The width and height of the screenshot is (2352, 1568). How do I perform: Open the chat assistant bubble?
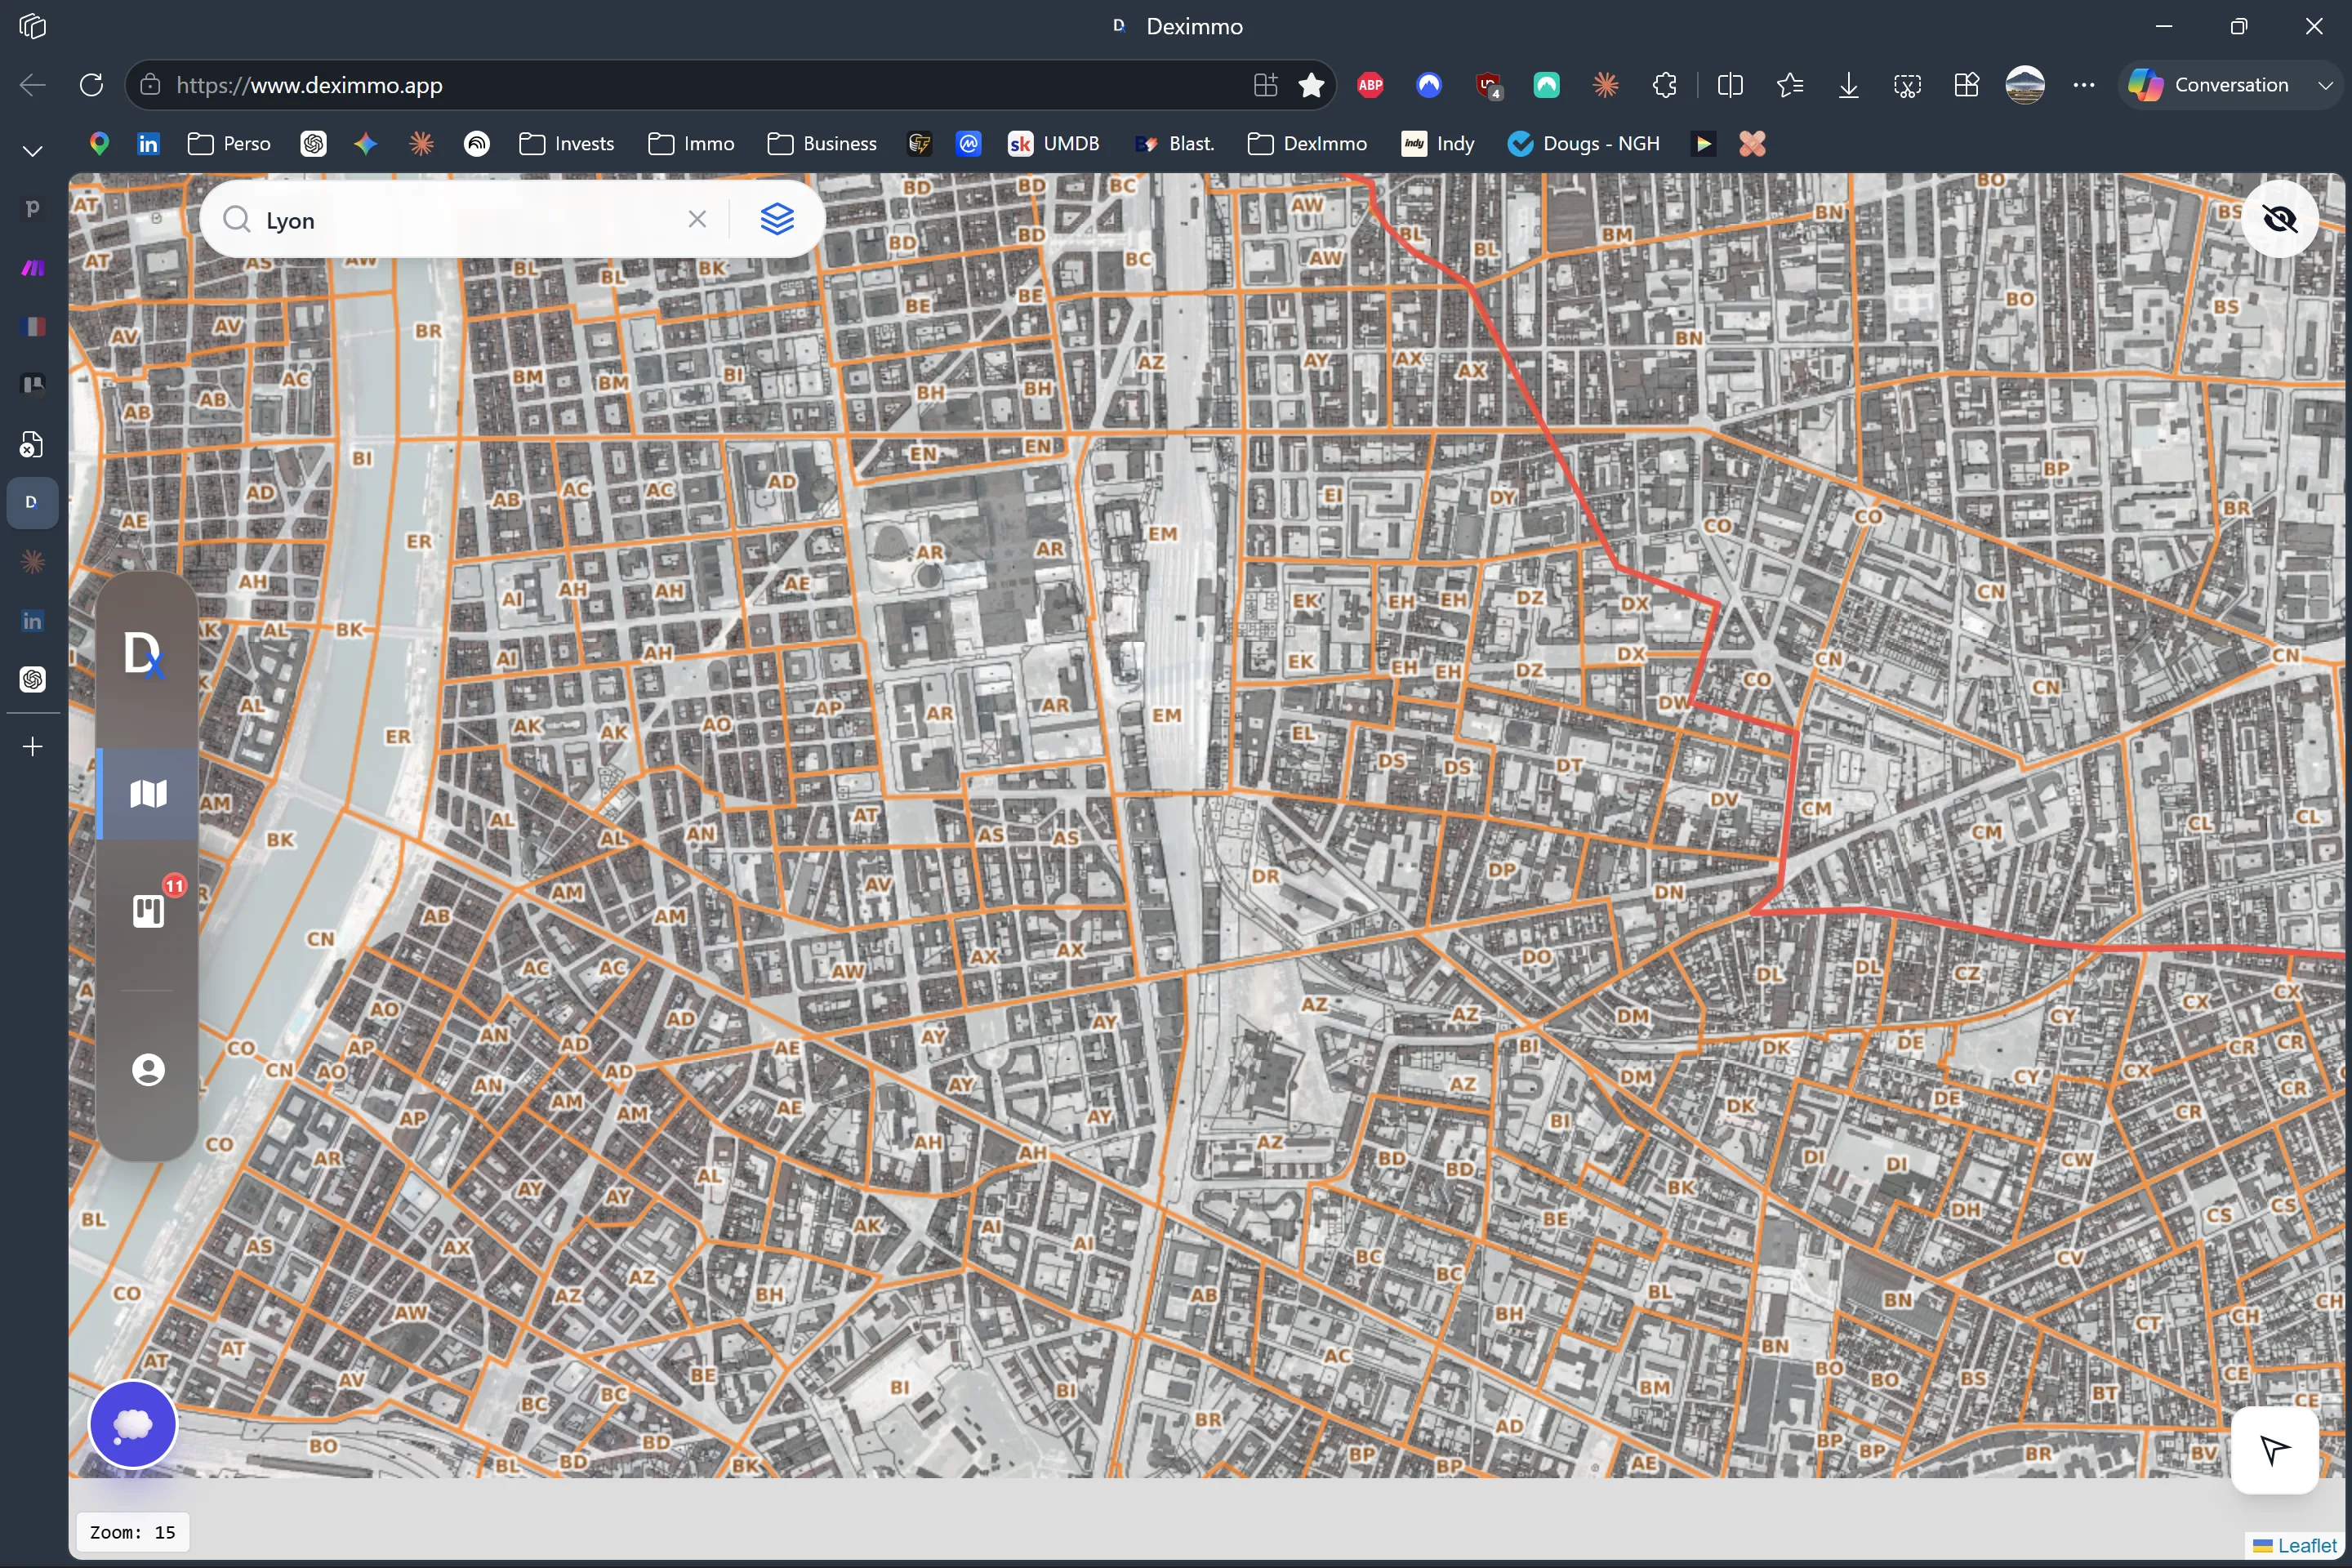(133, 1424)
